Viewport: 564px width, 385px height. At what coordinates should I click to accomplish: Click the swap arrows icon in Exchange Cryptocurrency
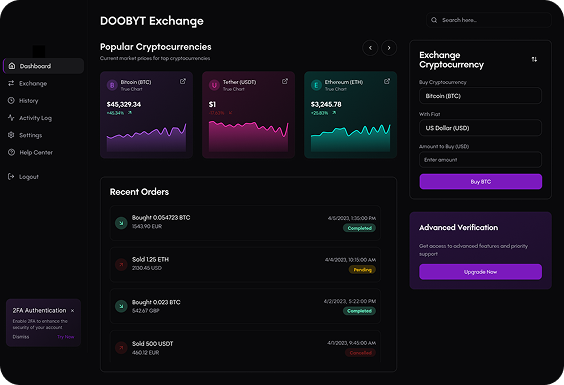pos(534,59)
